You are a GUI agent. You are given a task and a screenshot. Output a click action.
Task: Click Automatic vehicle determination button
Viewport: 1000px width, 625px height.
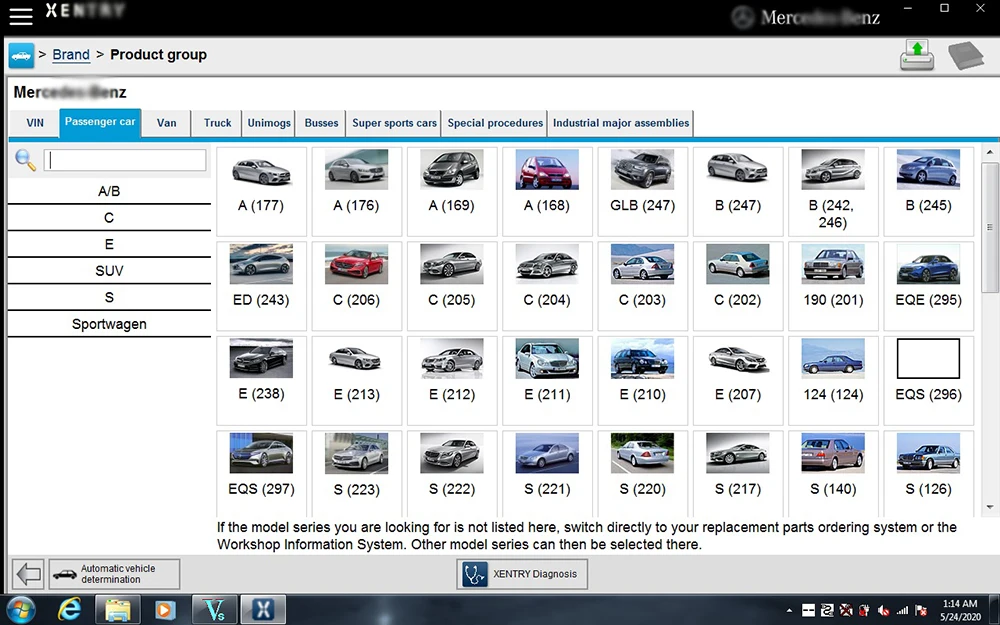point(115,574)
